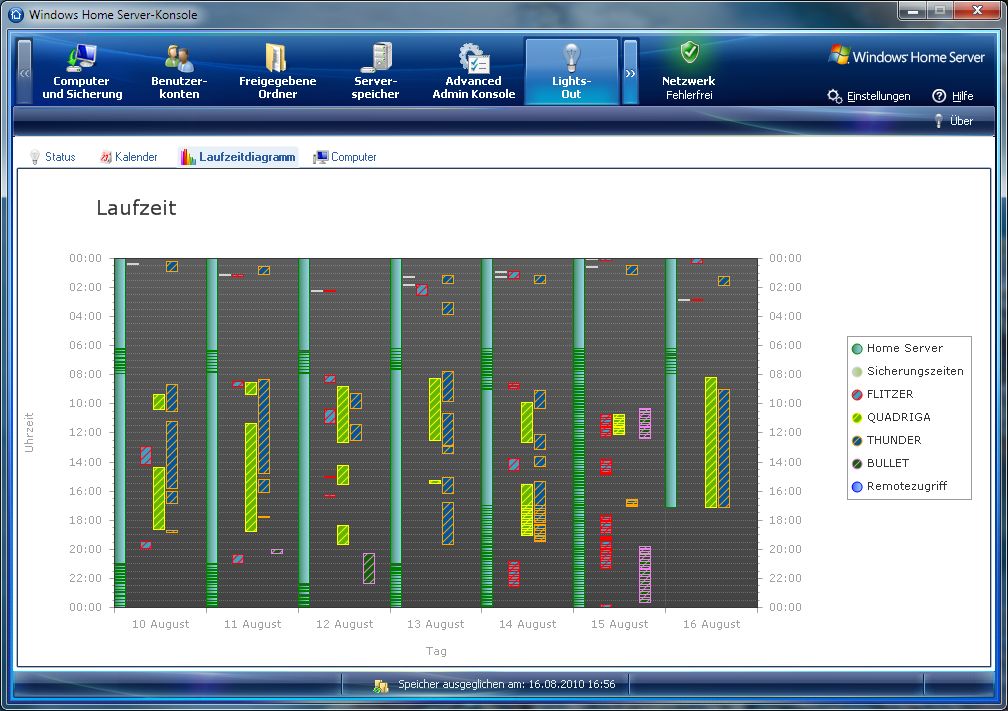Click the Sicherungszeiten legend marker
The height and width of the screenshot is (711, 1008).
coord(857,372)
